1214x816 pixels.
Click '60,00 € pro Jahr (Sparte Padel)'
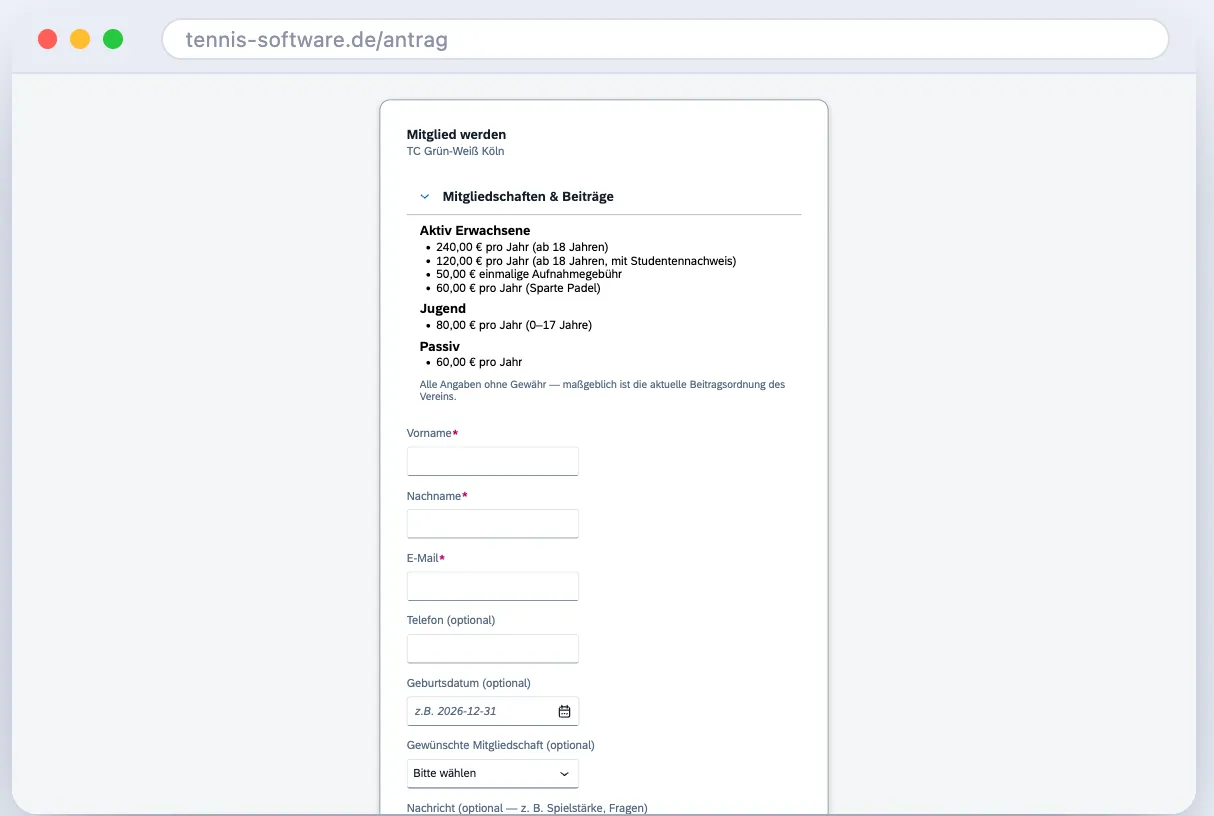(x=518, y=288)
